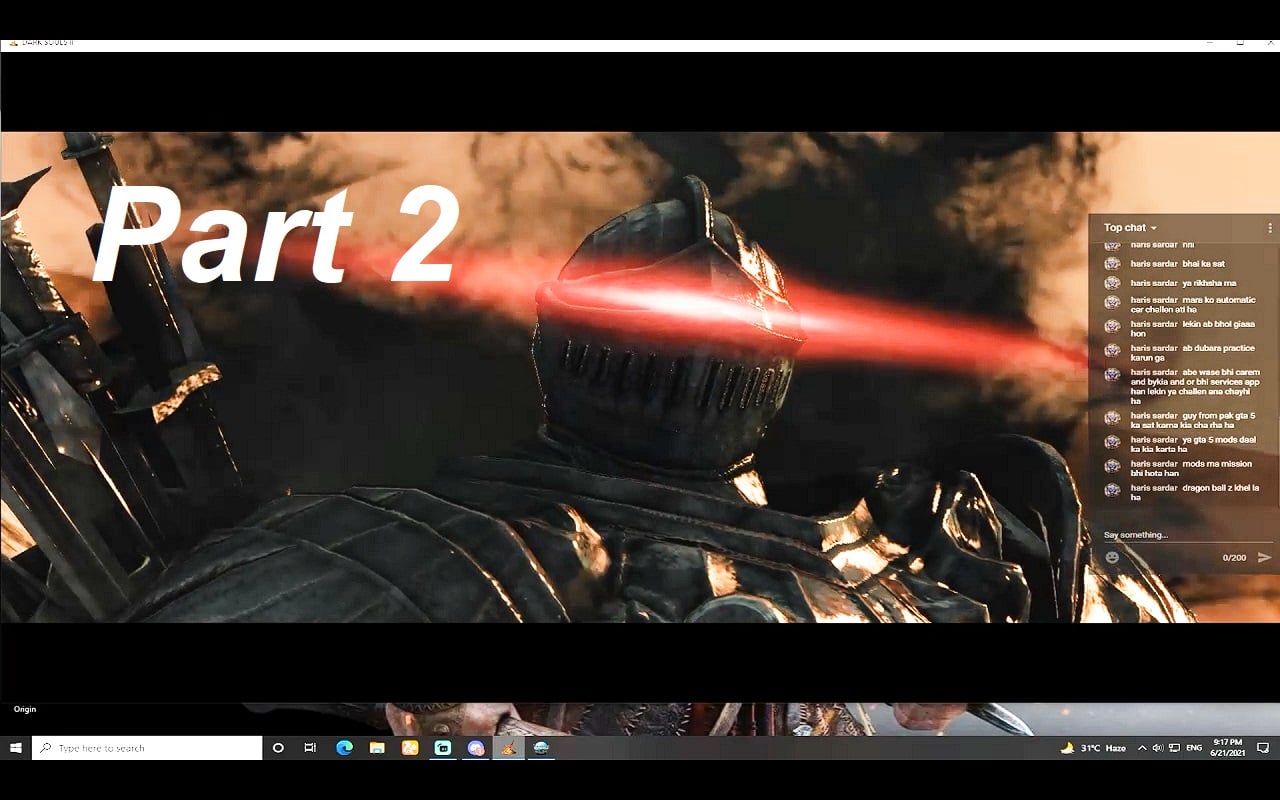Viewport: 1280px width, 800px height.
Task: Open the last running app on the taskbar
Action: [x=541, y=748]
